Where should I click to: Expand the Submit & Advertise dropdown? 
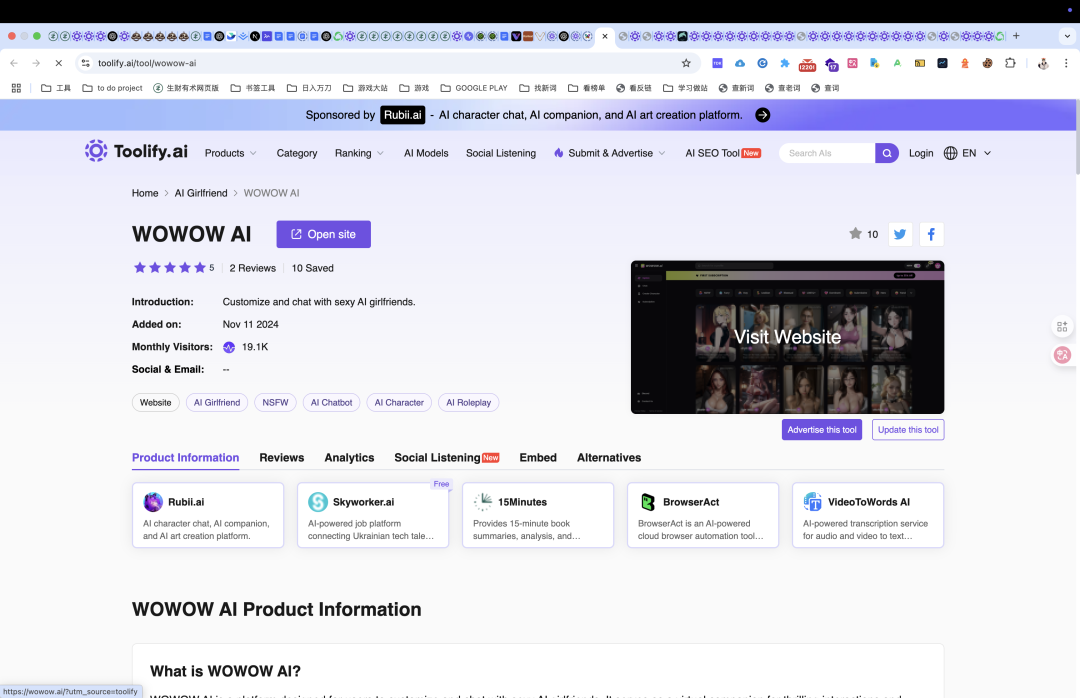(x=610, y=153)
